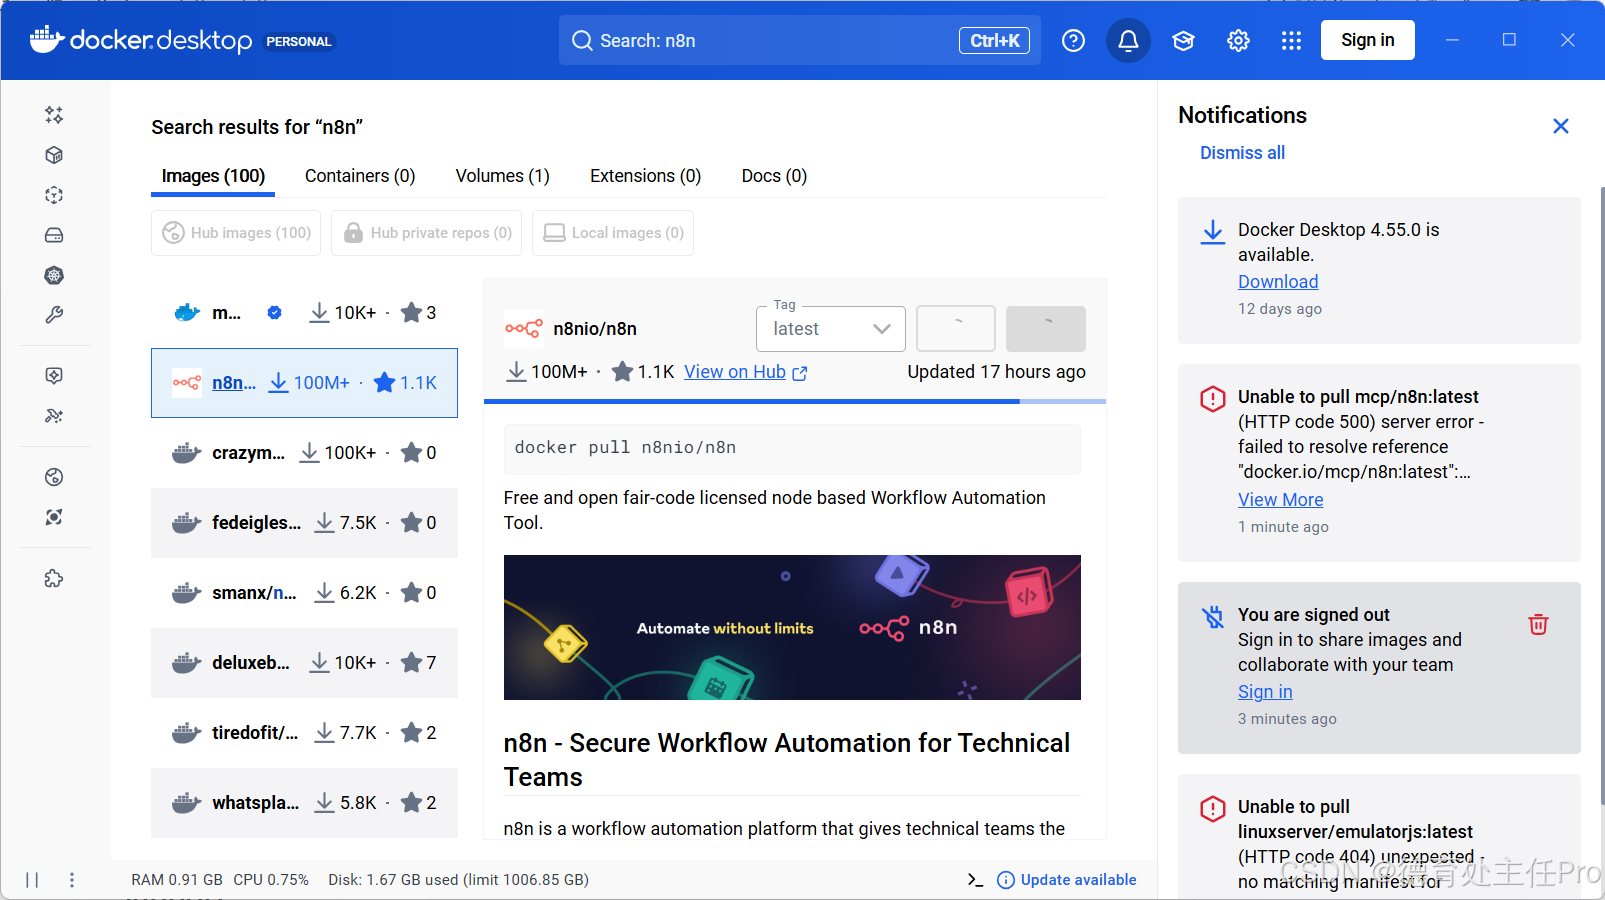This screenshot has height=900, width=1605.
Task: Open the Volumes drive icon in sidebar
Action: [x=54, y=235]
